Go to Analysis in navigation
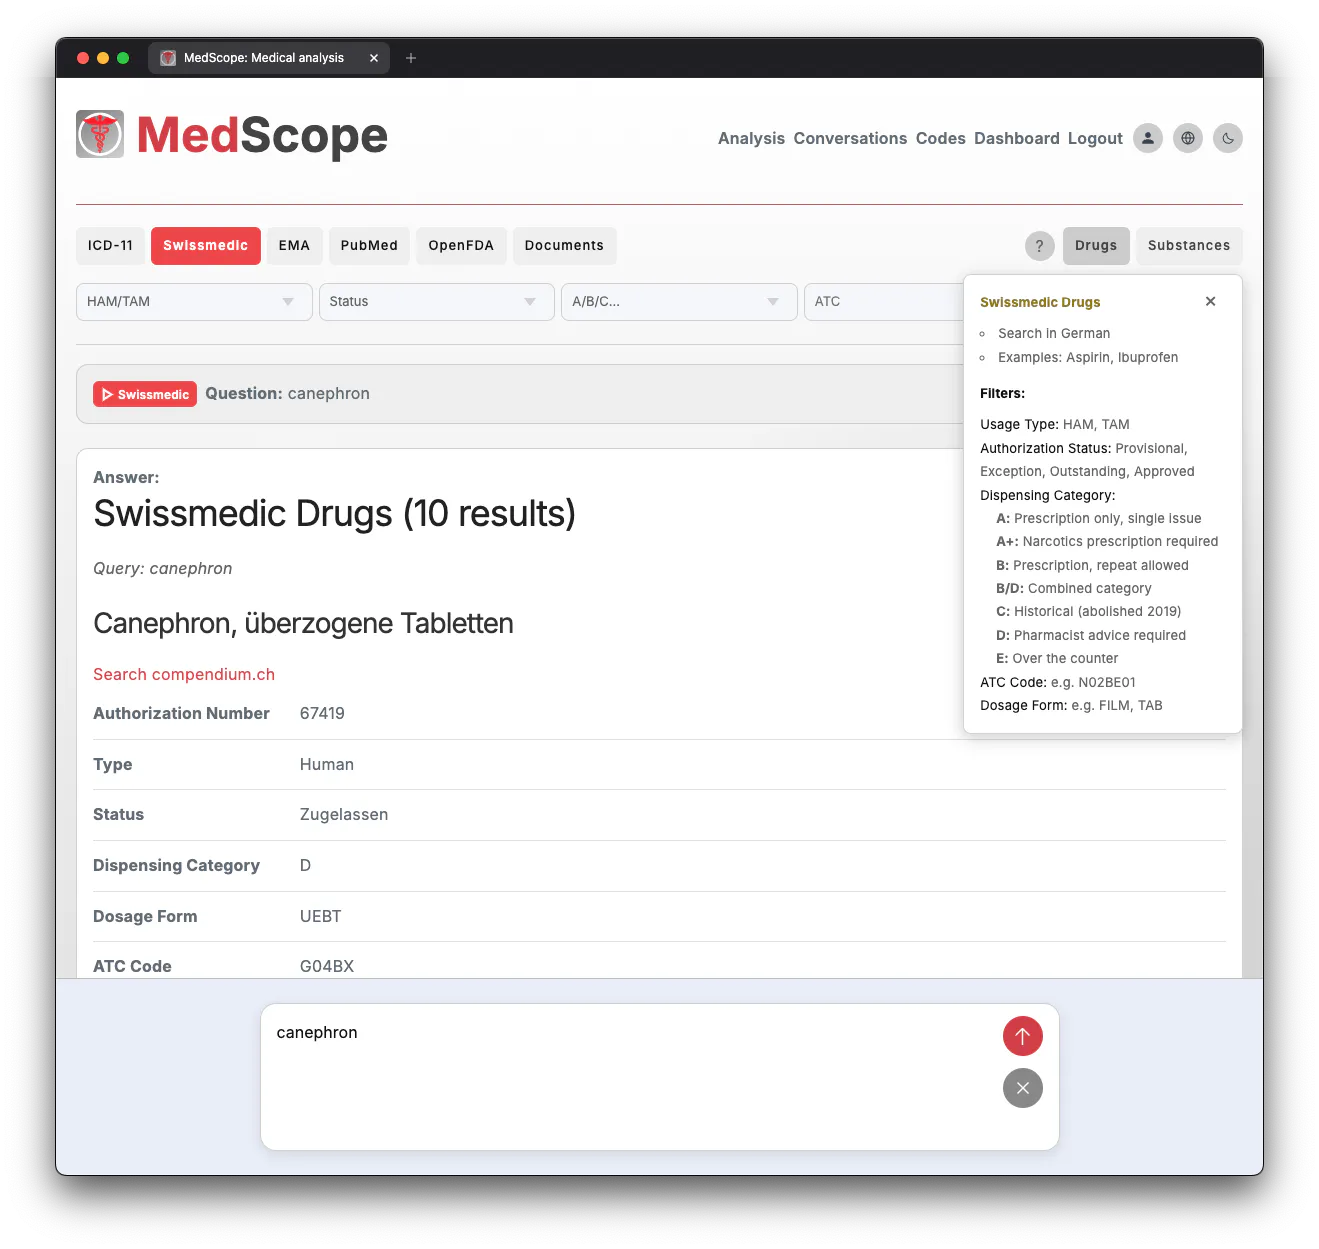This screenshot has height=1249, width=1319. [751, 139]
